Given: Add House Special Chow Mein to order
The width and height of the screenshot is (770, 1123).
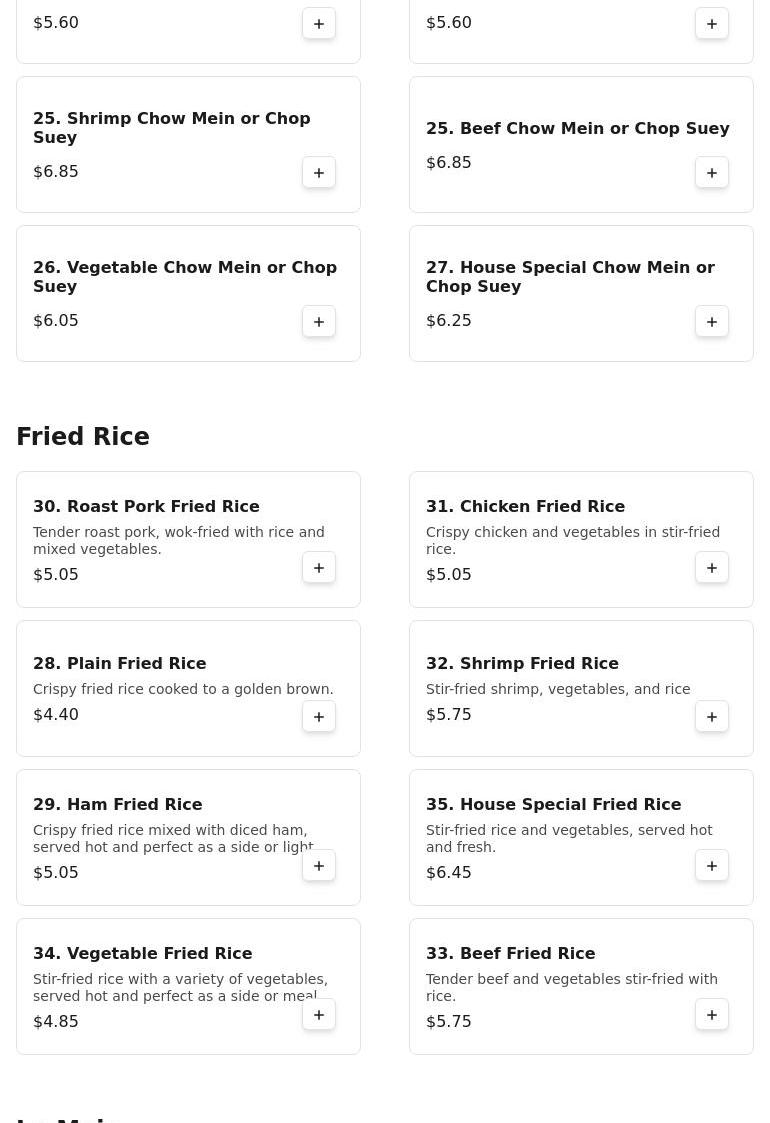Looking at the screenshot, I should click(712, 322).
